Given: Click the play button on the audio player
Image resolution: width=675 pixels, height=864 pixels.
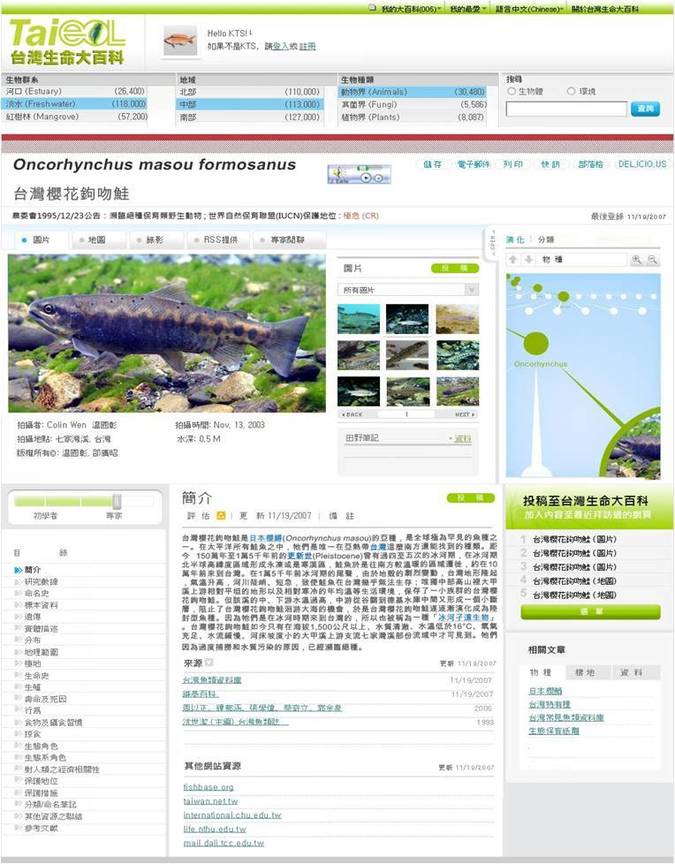Looking at the screenshot, I should [365, 177].
